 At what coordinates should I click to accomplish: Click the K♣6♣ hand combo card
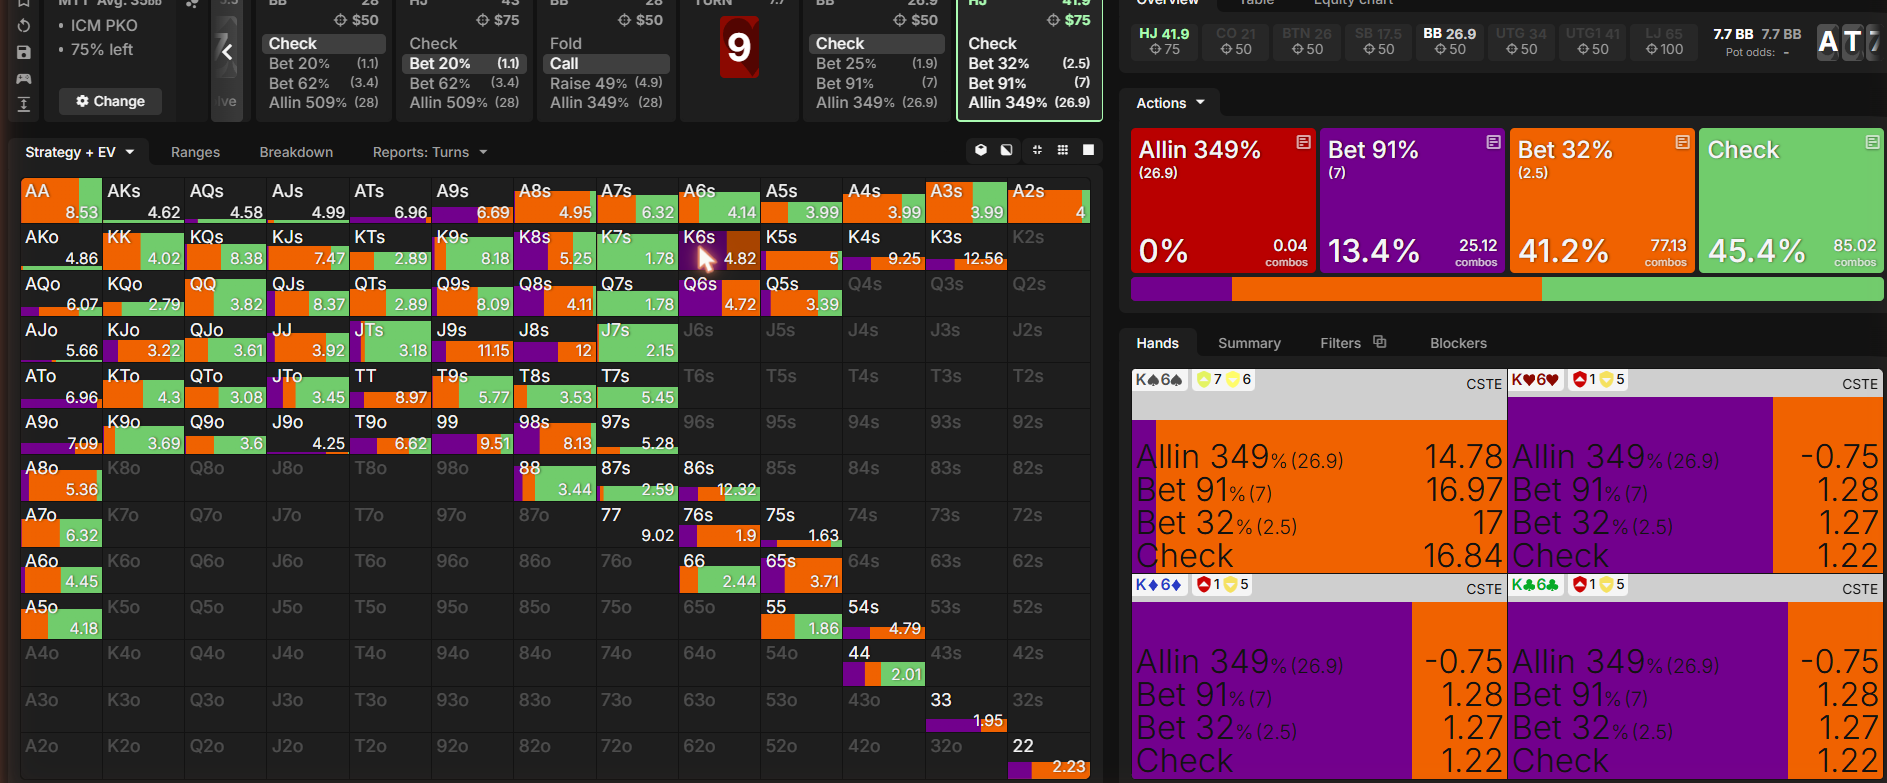coord(1697,676)
